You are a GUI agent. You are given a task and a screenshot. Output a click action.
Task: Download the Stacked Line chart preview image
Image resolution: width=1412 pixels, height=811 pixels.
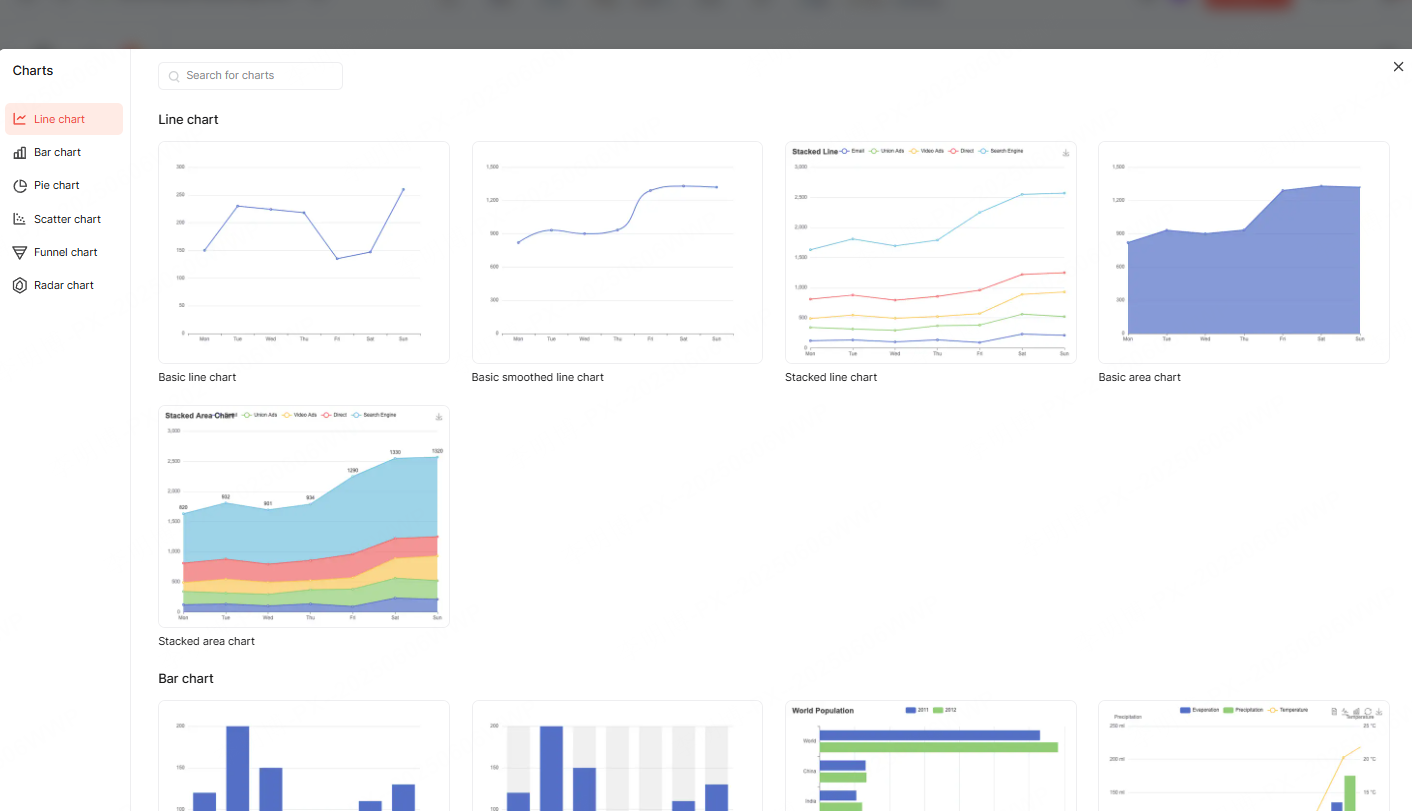pyautogui.click(x=1066, y=152)
